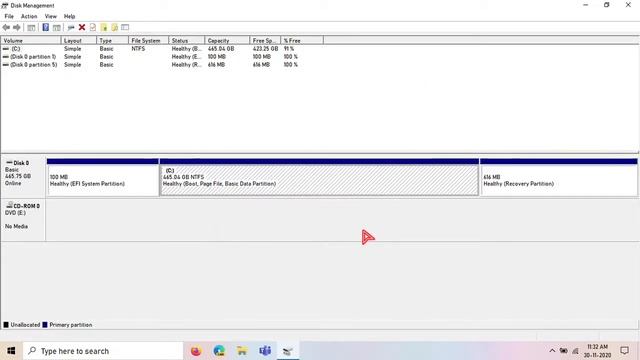Viewport: 640px width, 360px height.
Task: Open the Action menu
Action: tap(29, 16)
